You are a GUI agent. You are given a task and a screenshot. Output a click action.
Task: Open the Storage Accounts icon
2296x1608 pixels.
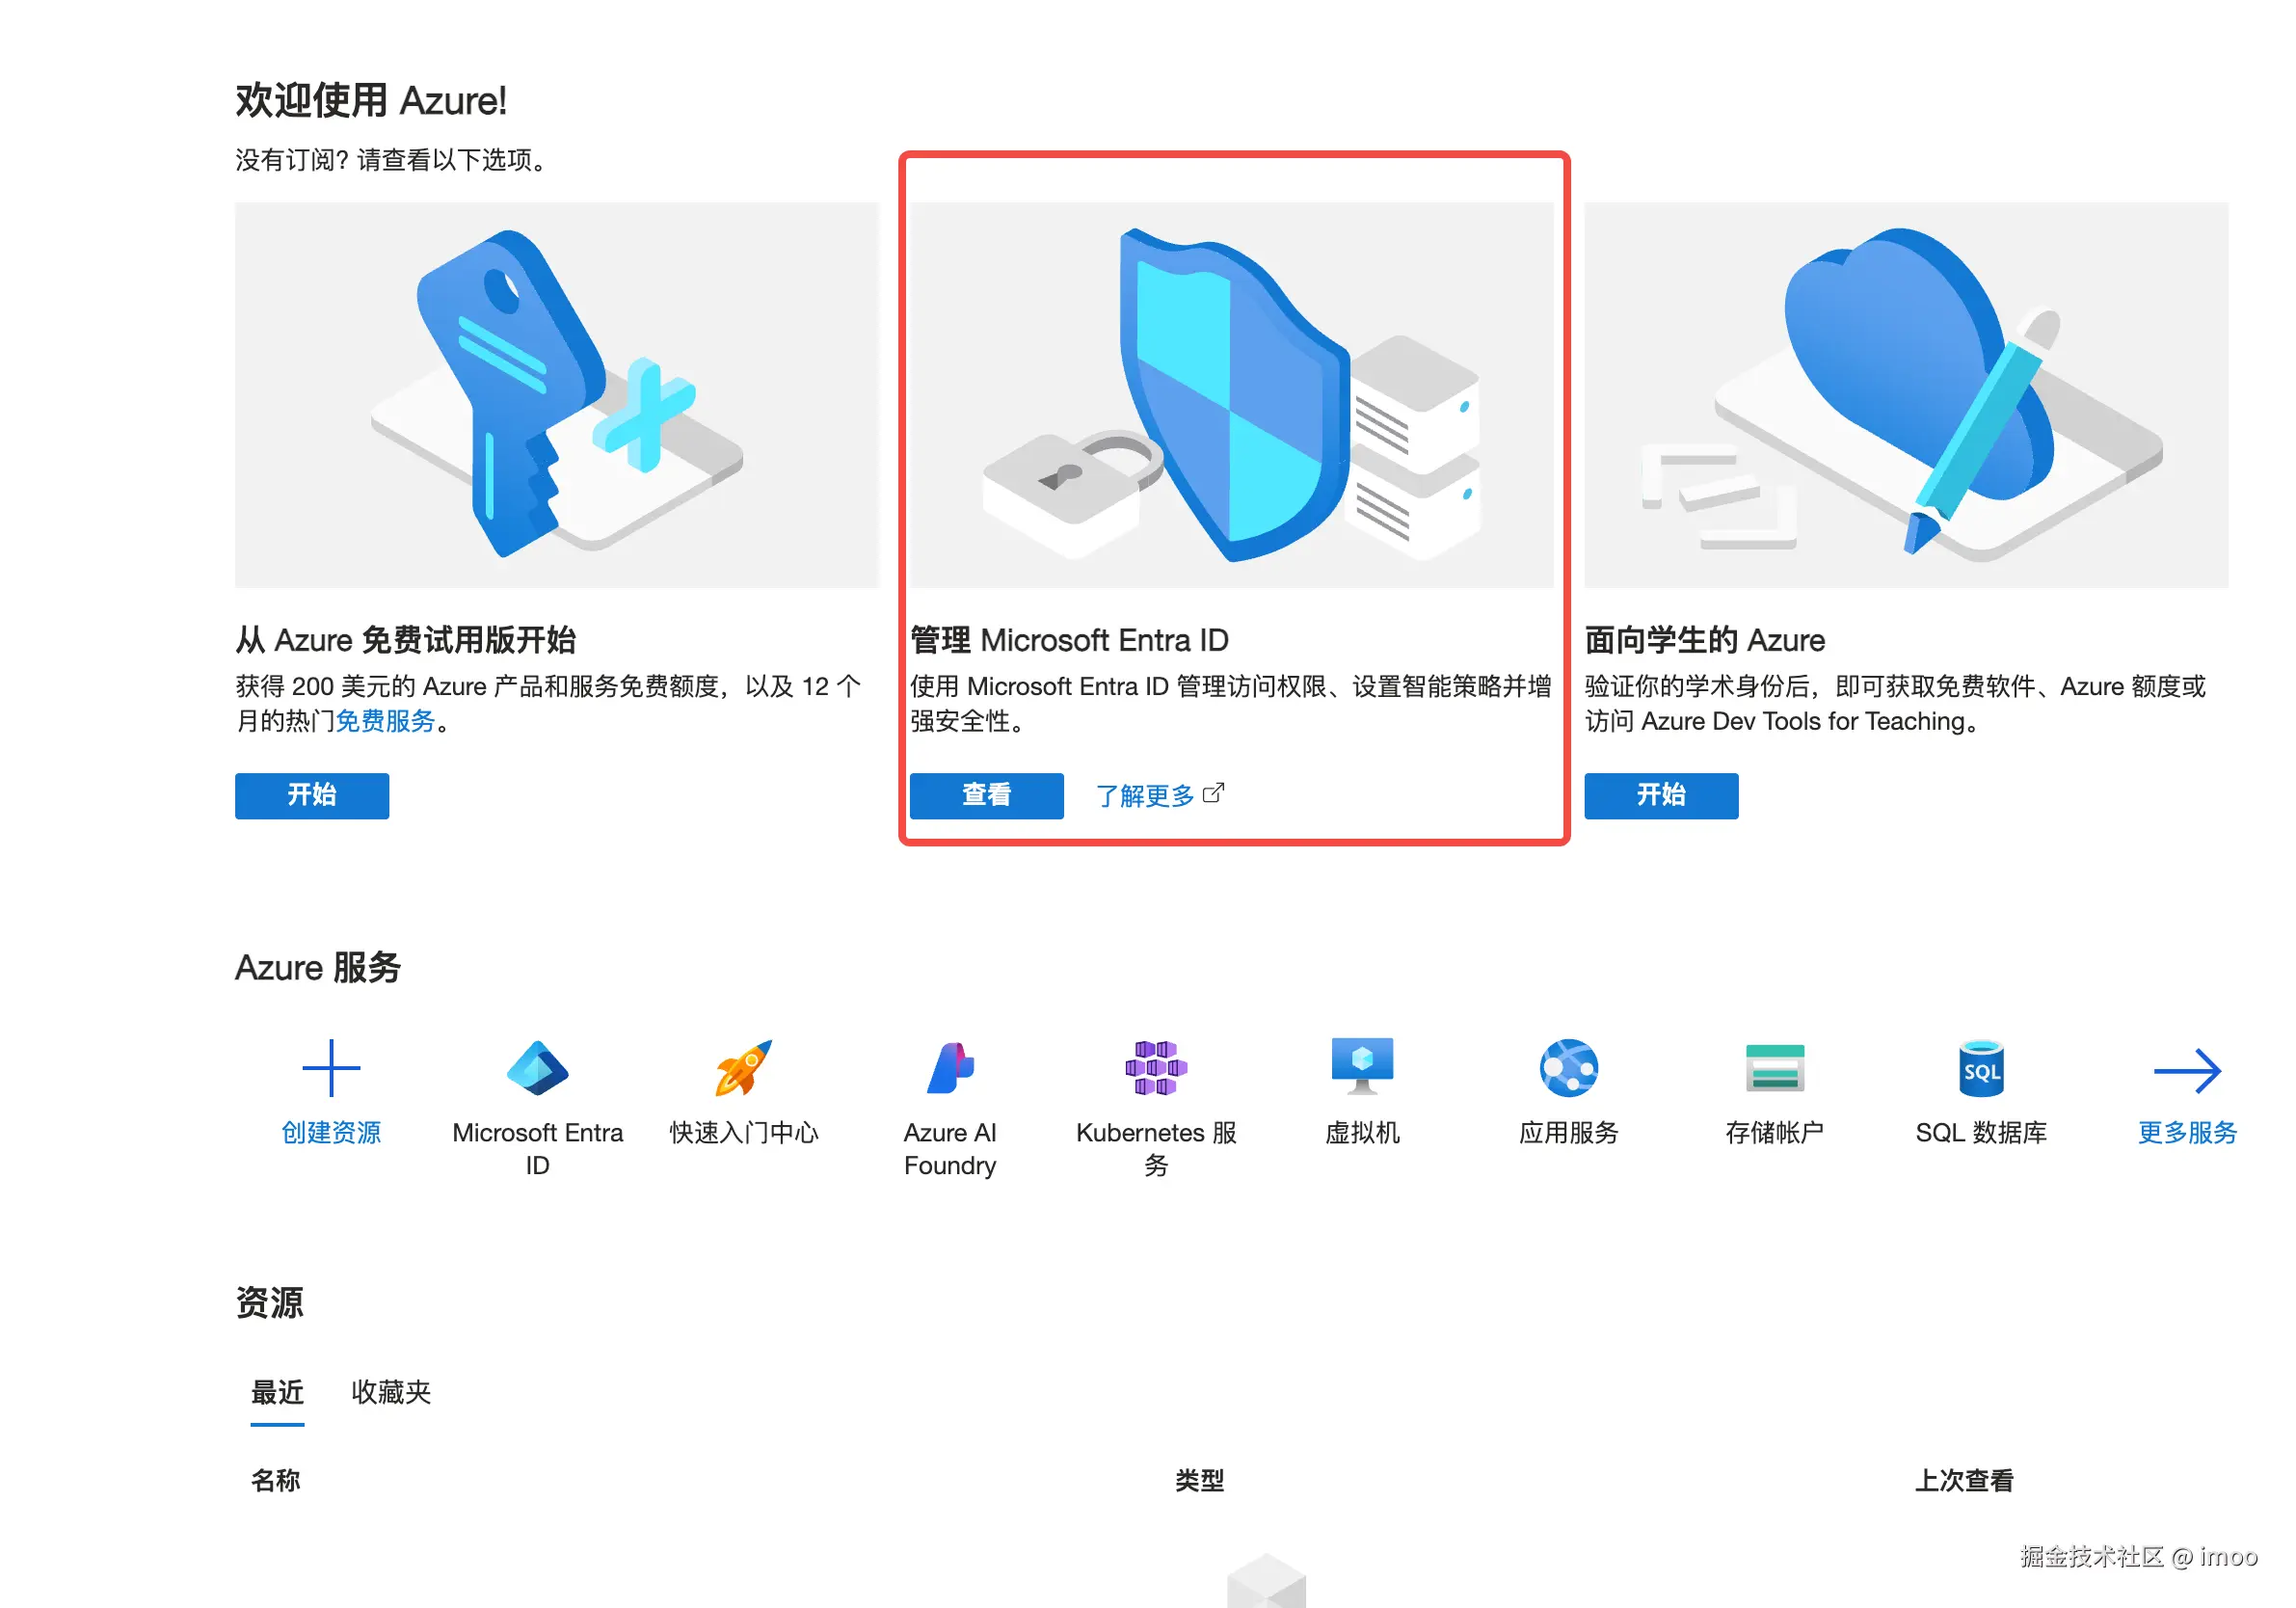point(1774,1068)
